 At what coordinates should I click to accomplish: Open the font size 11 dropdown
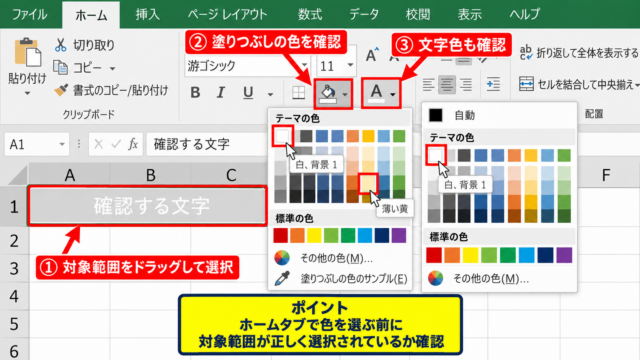tap(350, 65)
